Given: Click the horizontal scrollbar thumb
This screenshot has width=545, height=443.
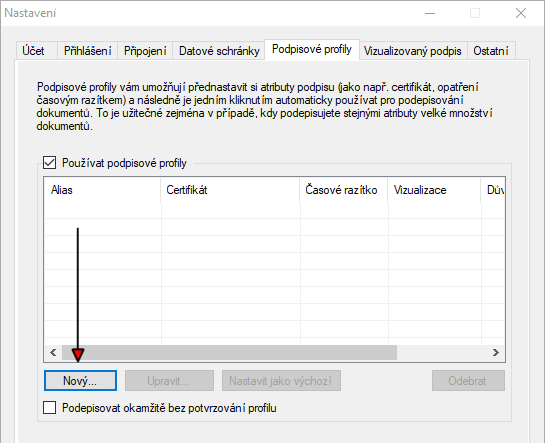Looking at the screenshot, I should pos(229,353).
